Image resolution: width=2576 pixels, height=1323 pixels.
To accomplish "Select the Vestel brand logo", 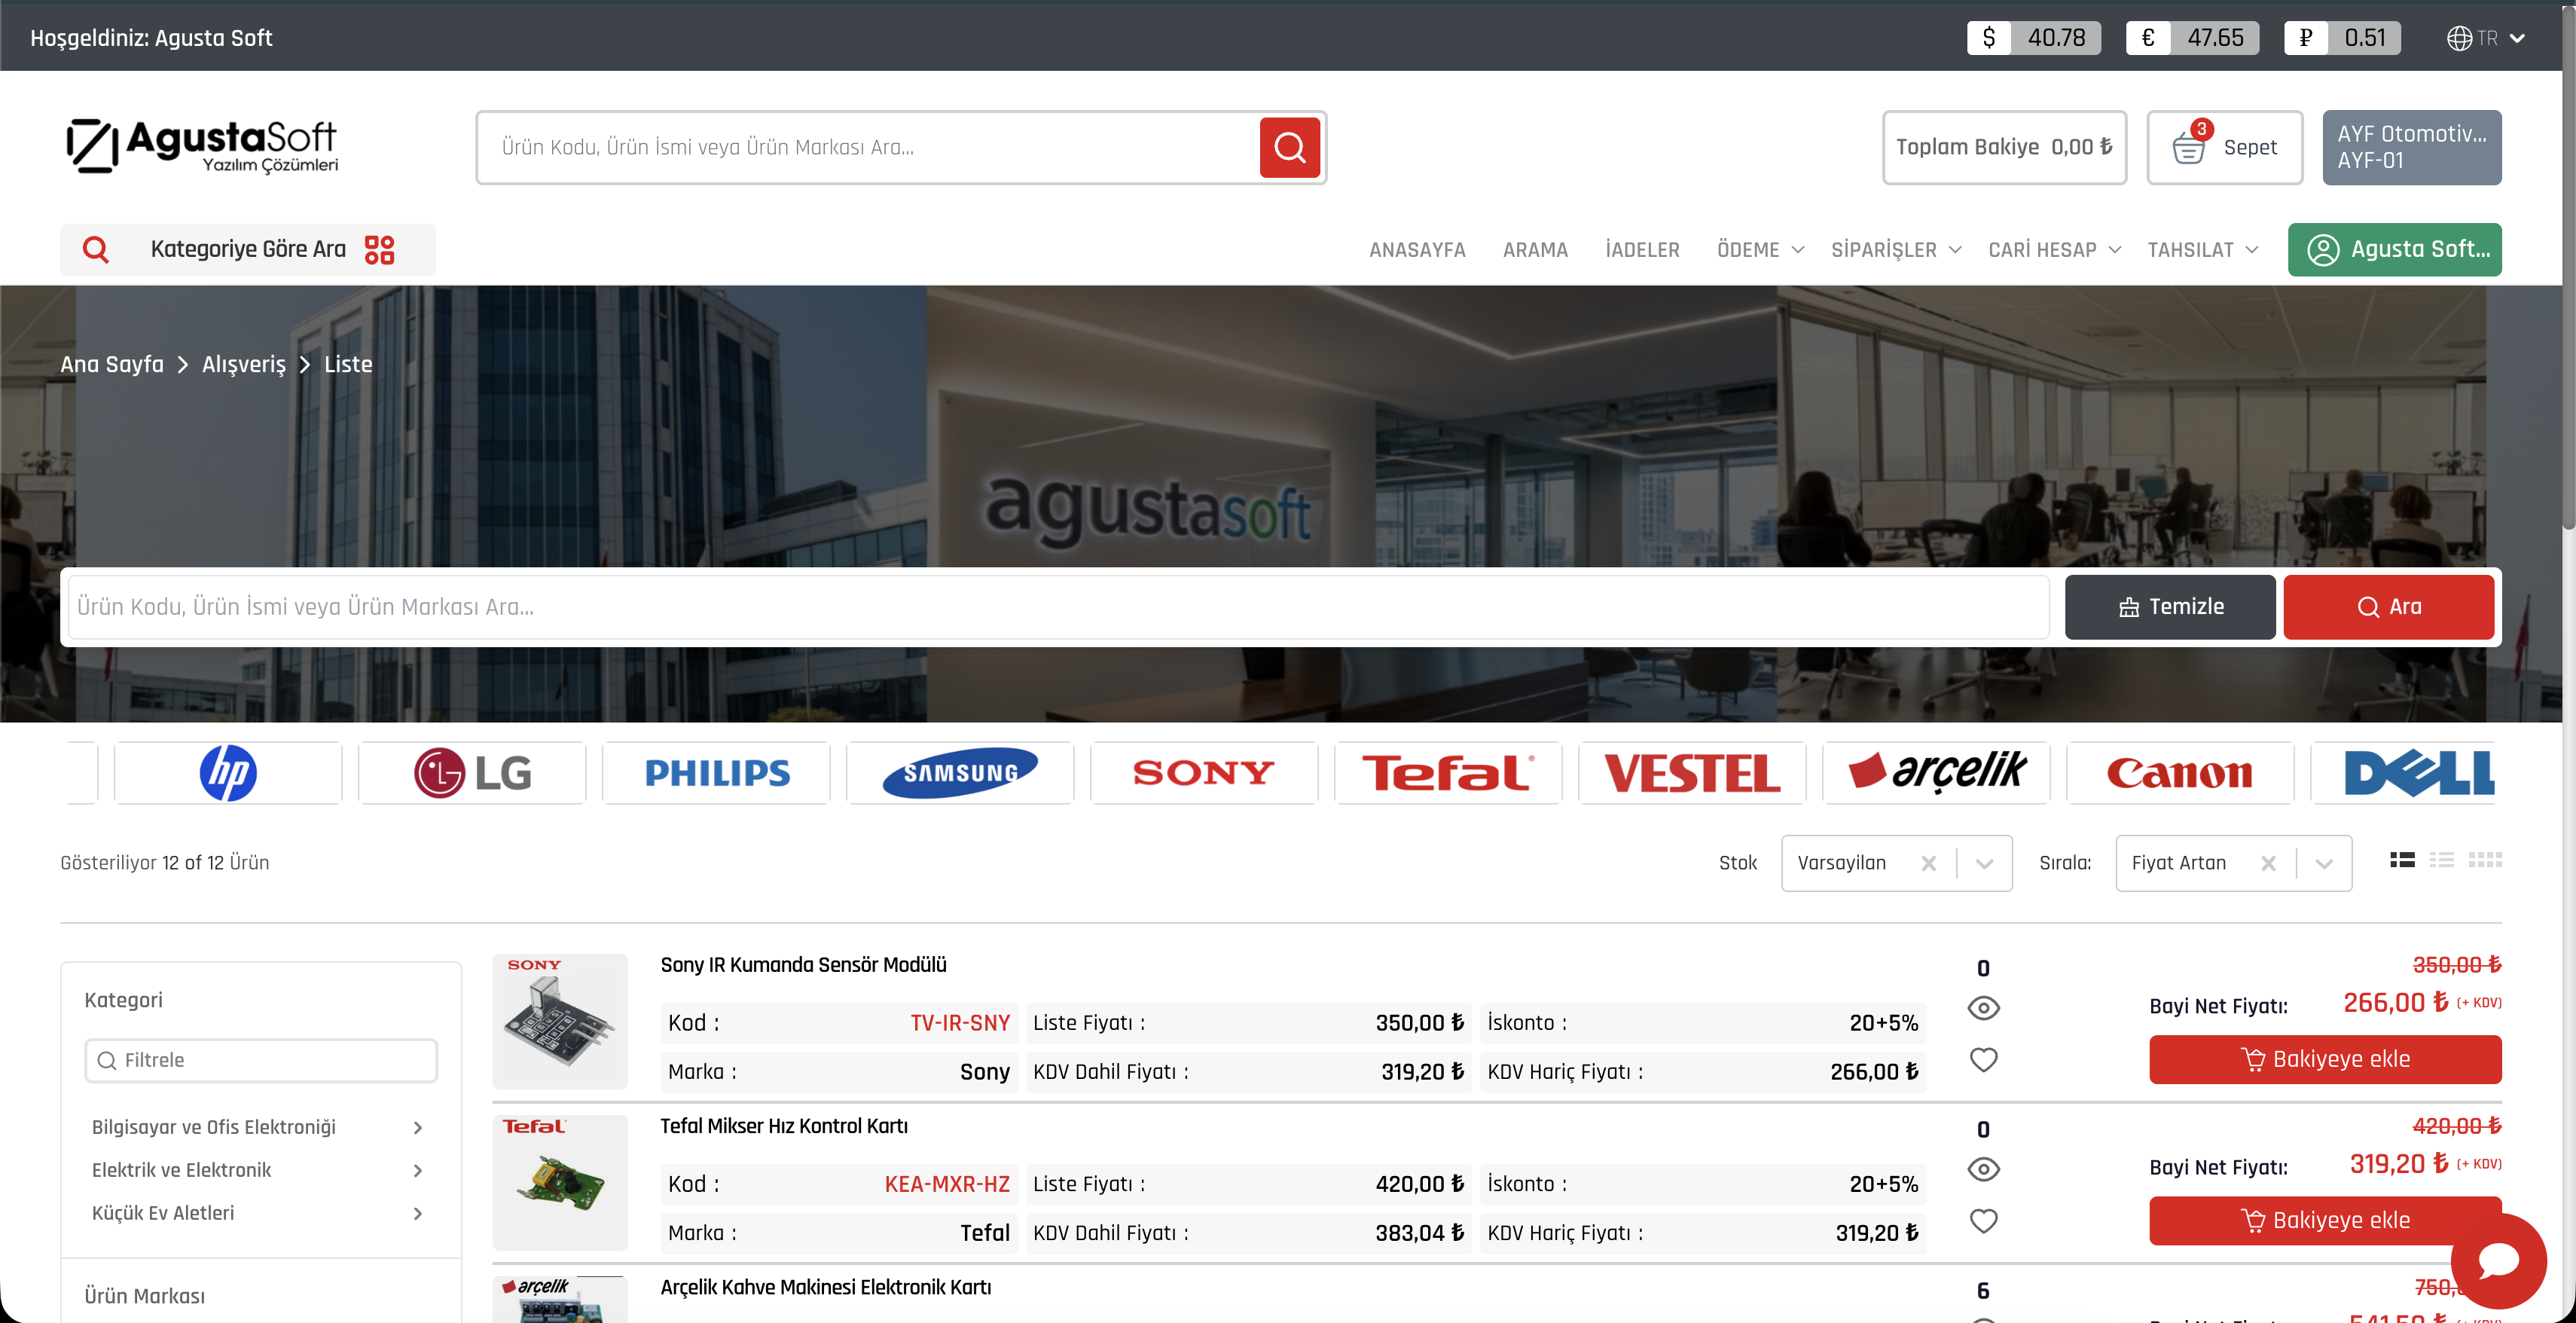I will coord(1692,773).
